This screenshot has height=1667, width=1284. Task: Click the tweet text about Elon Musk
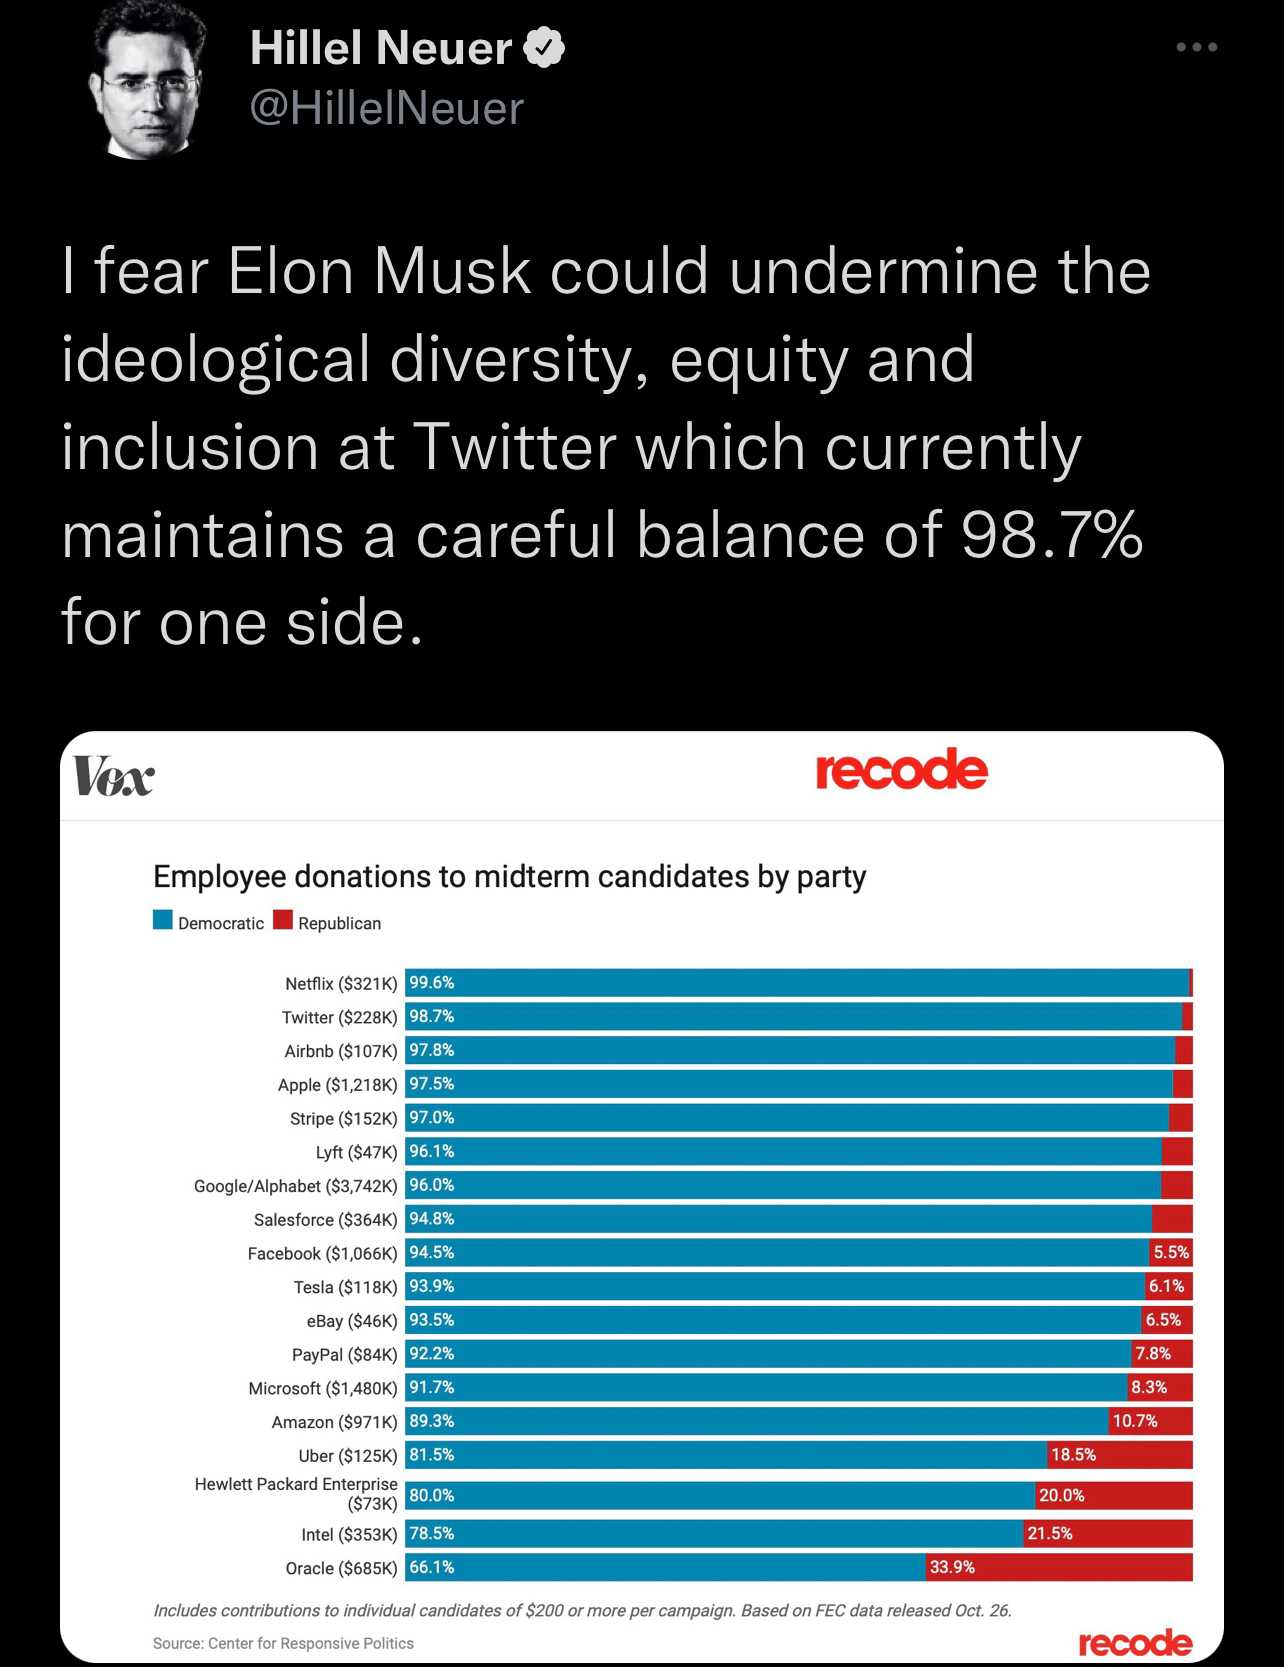(x=606, y=446)
